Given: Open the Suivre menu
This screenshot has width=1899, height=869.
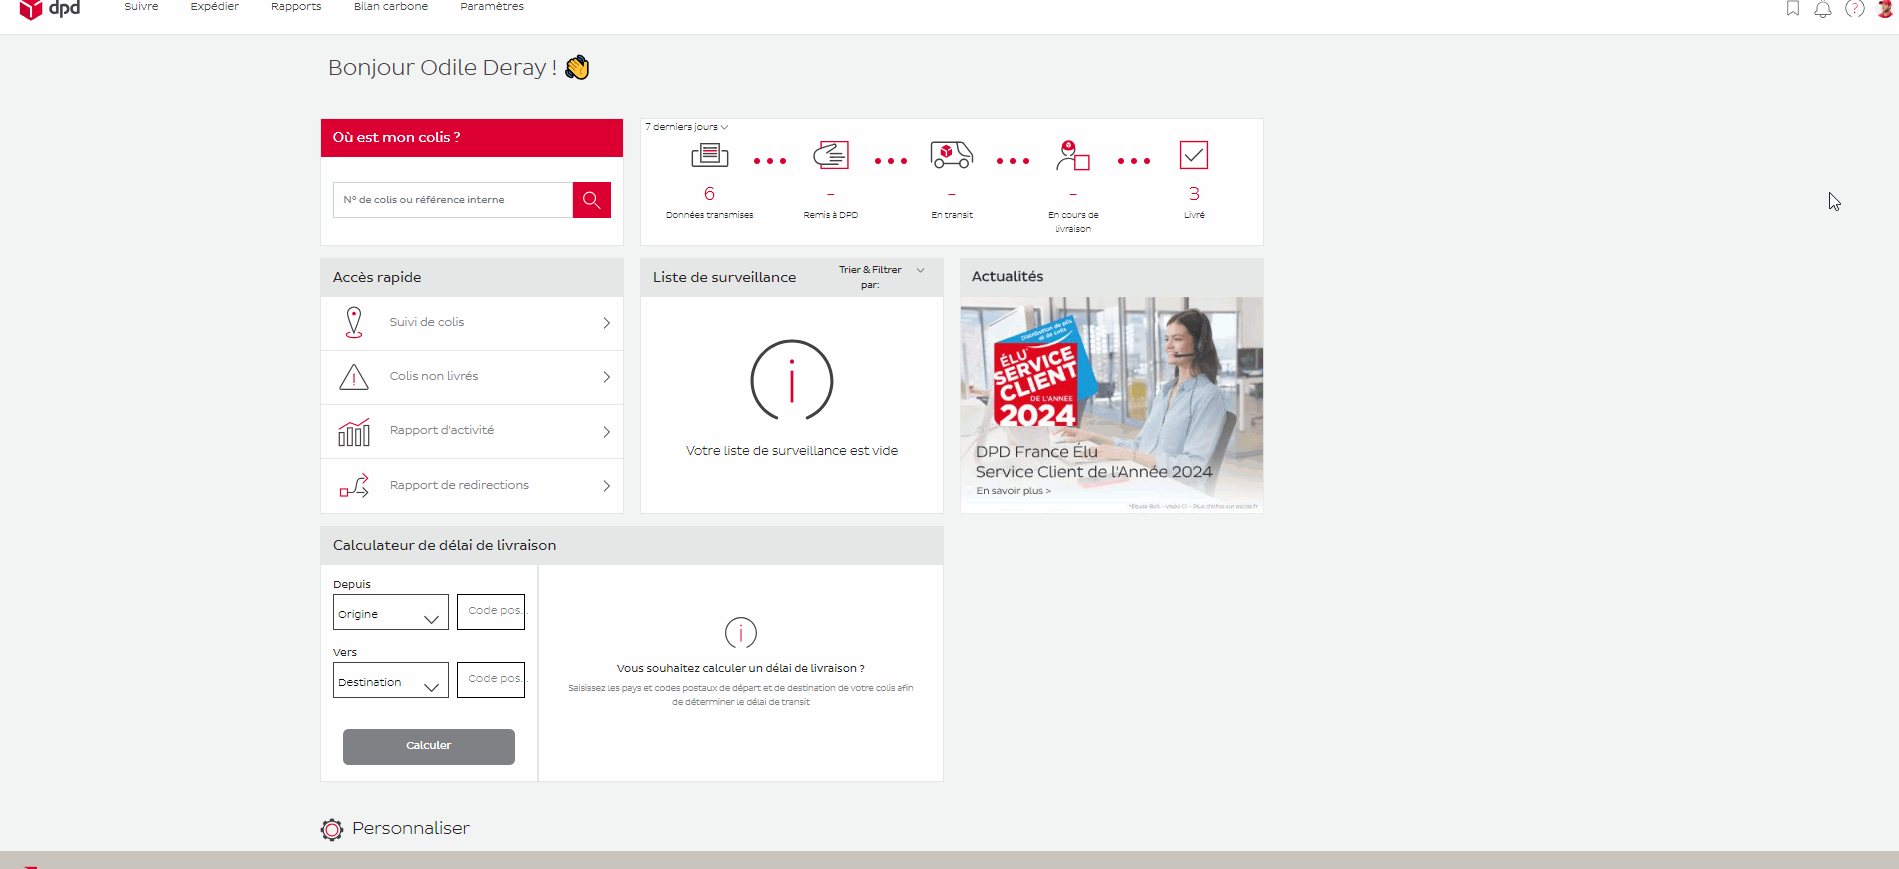Looking at the screenshot, I should 141,7.
